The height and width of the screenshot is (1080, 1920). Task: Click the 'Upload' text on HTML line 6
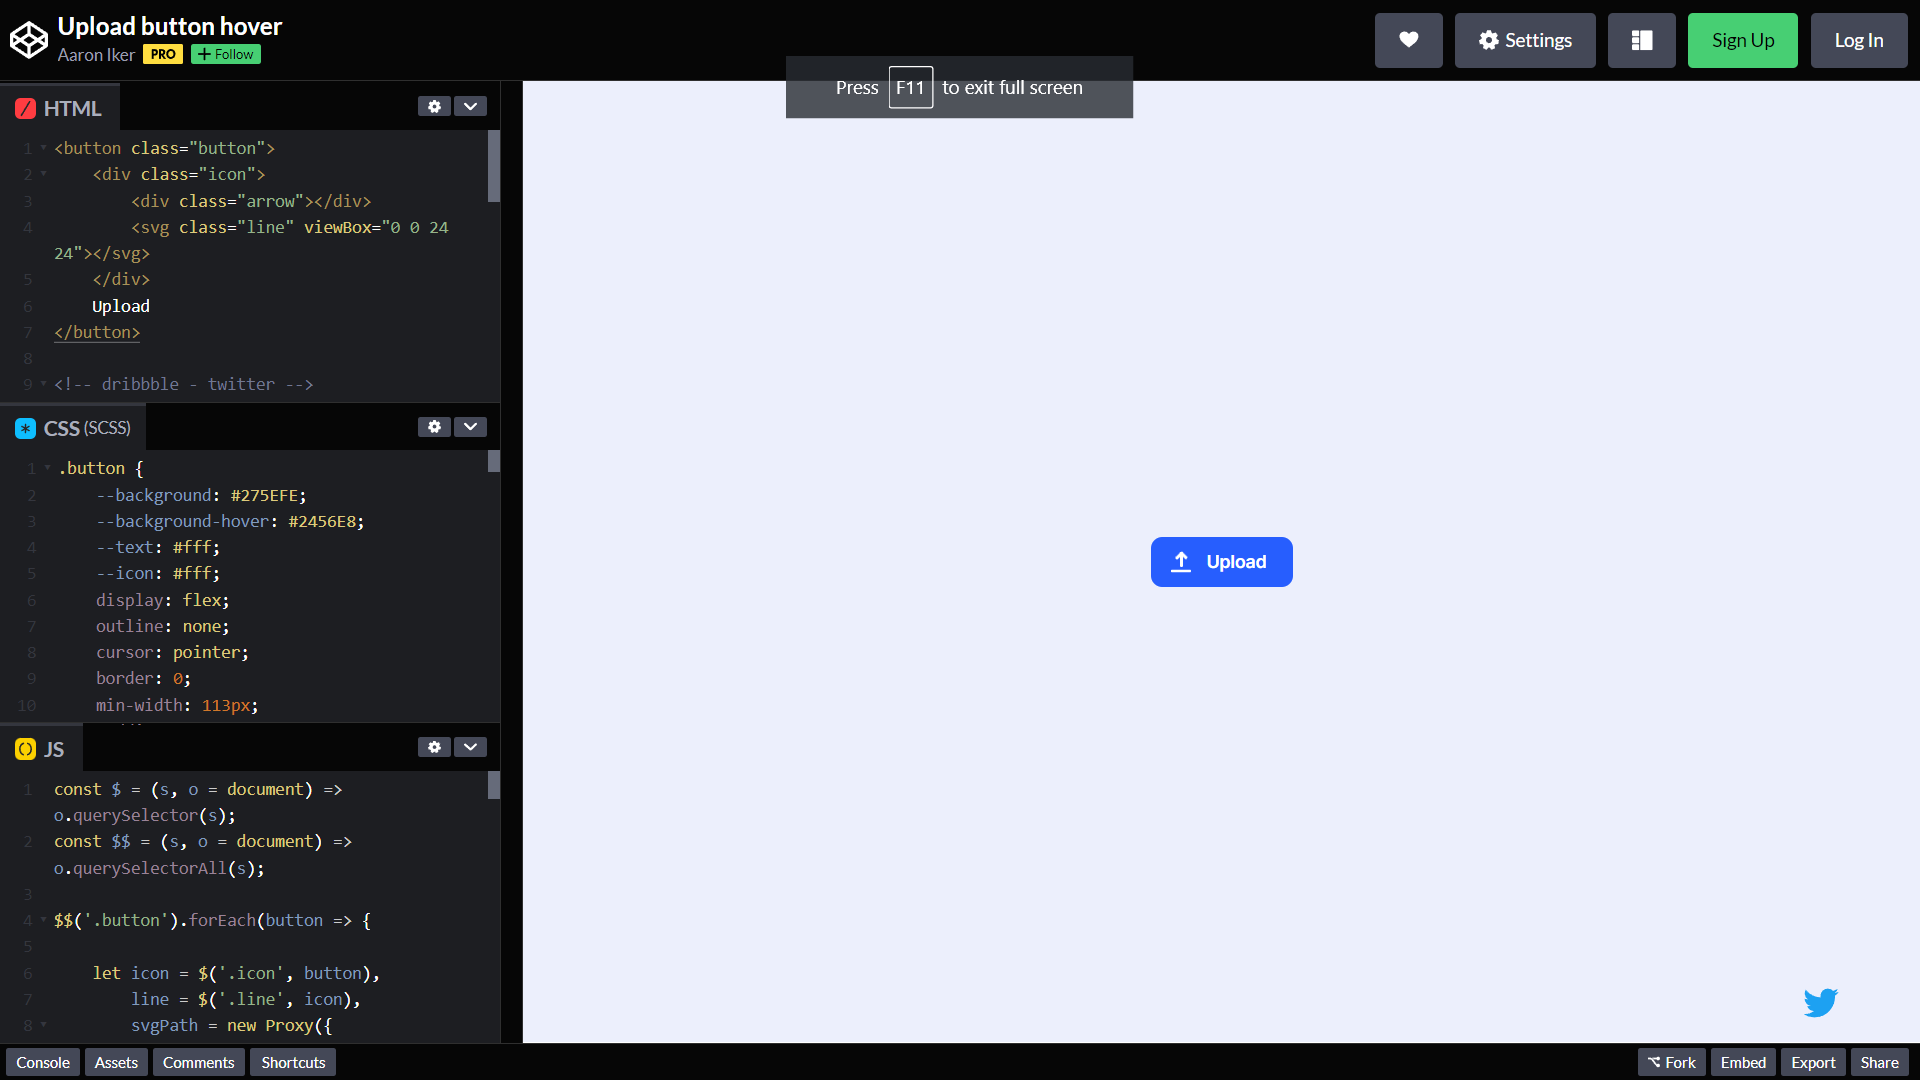click(121, 306)
